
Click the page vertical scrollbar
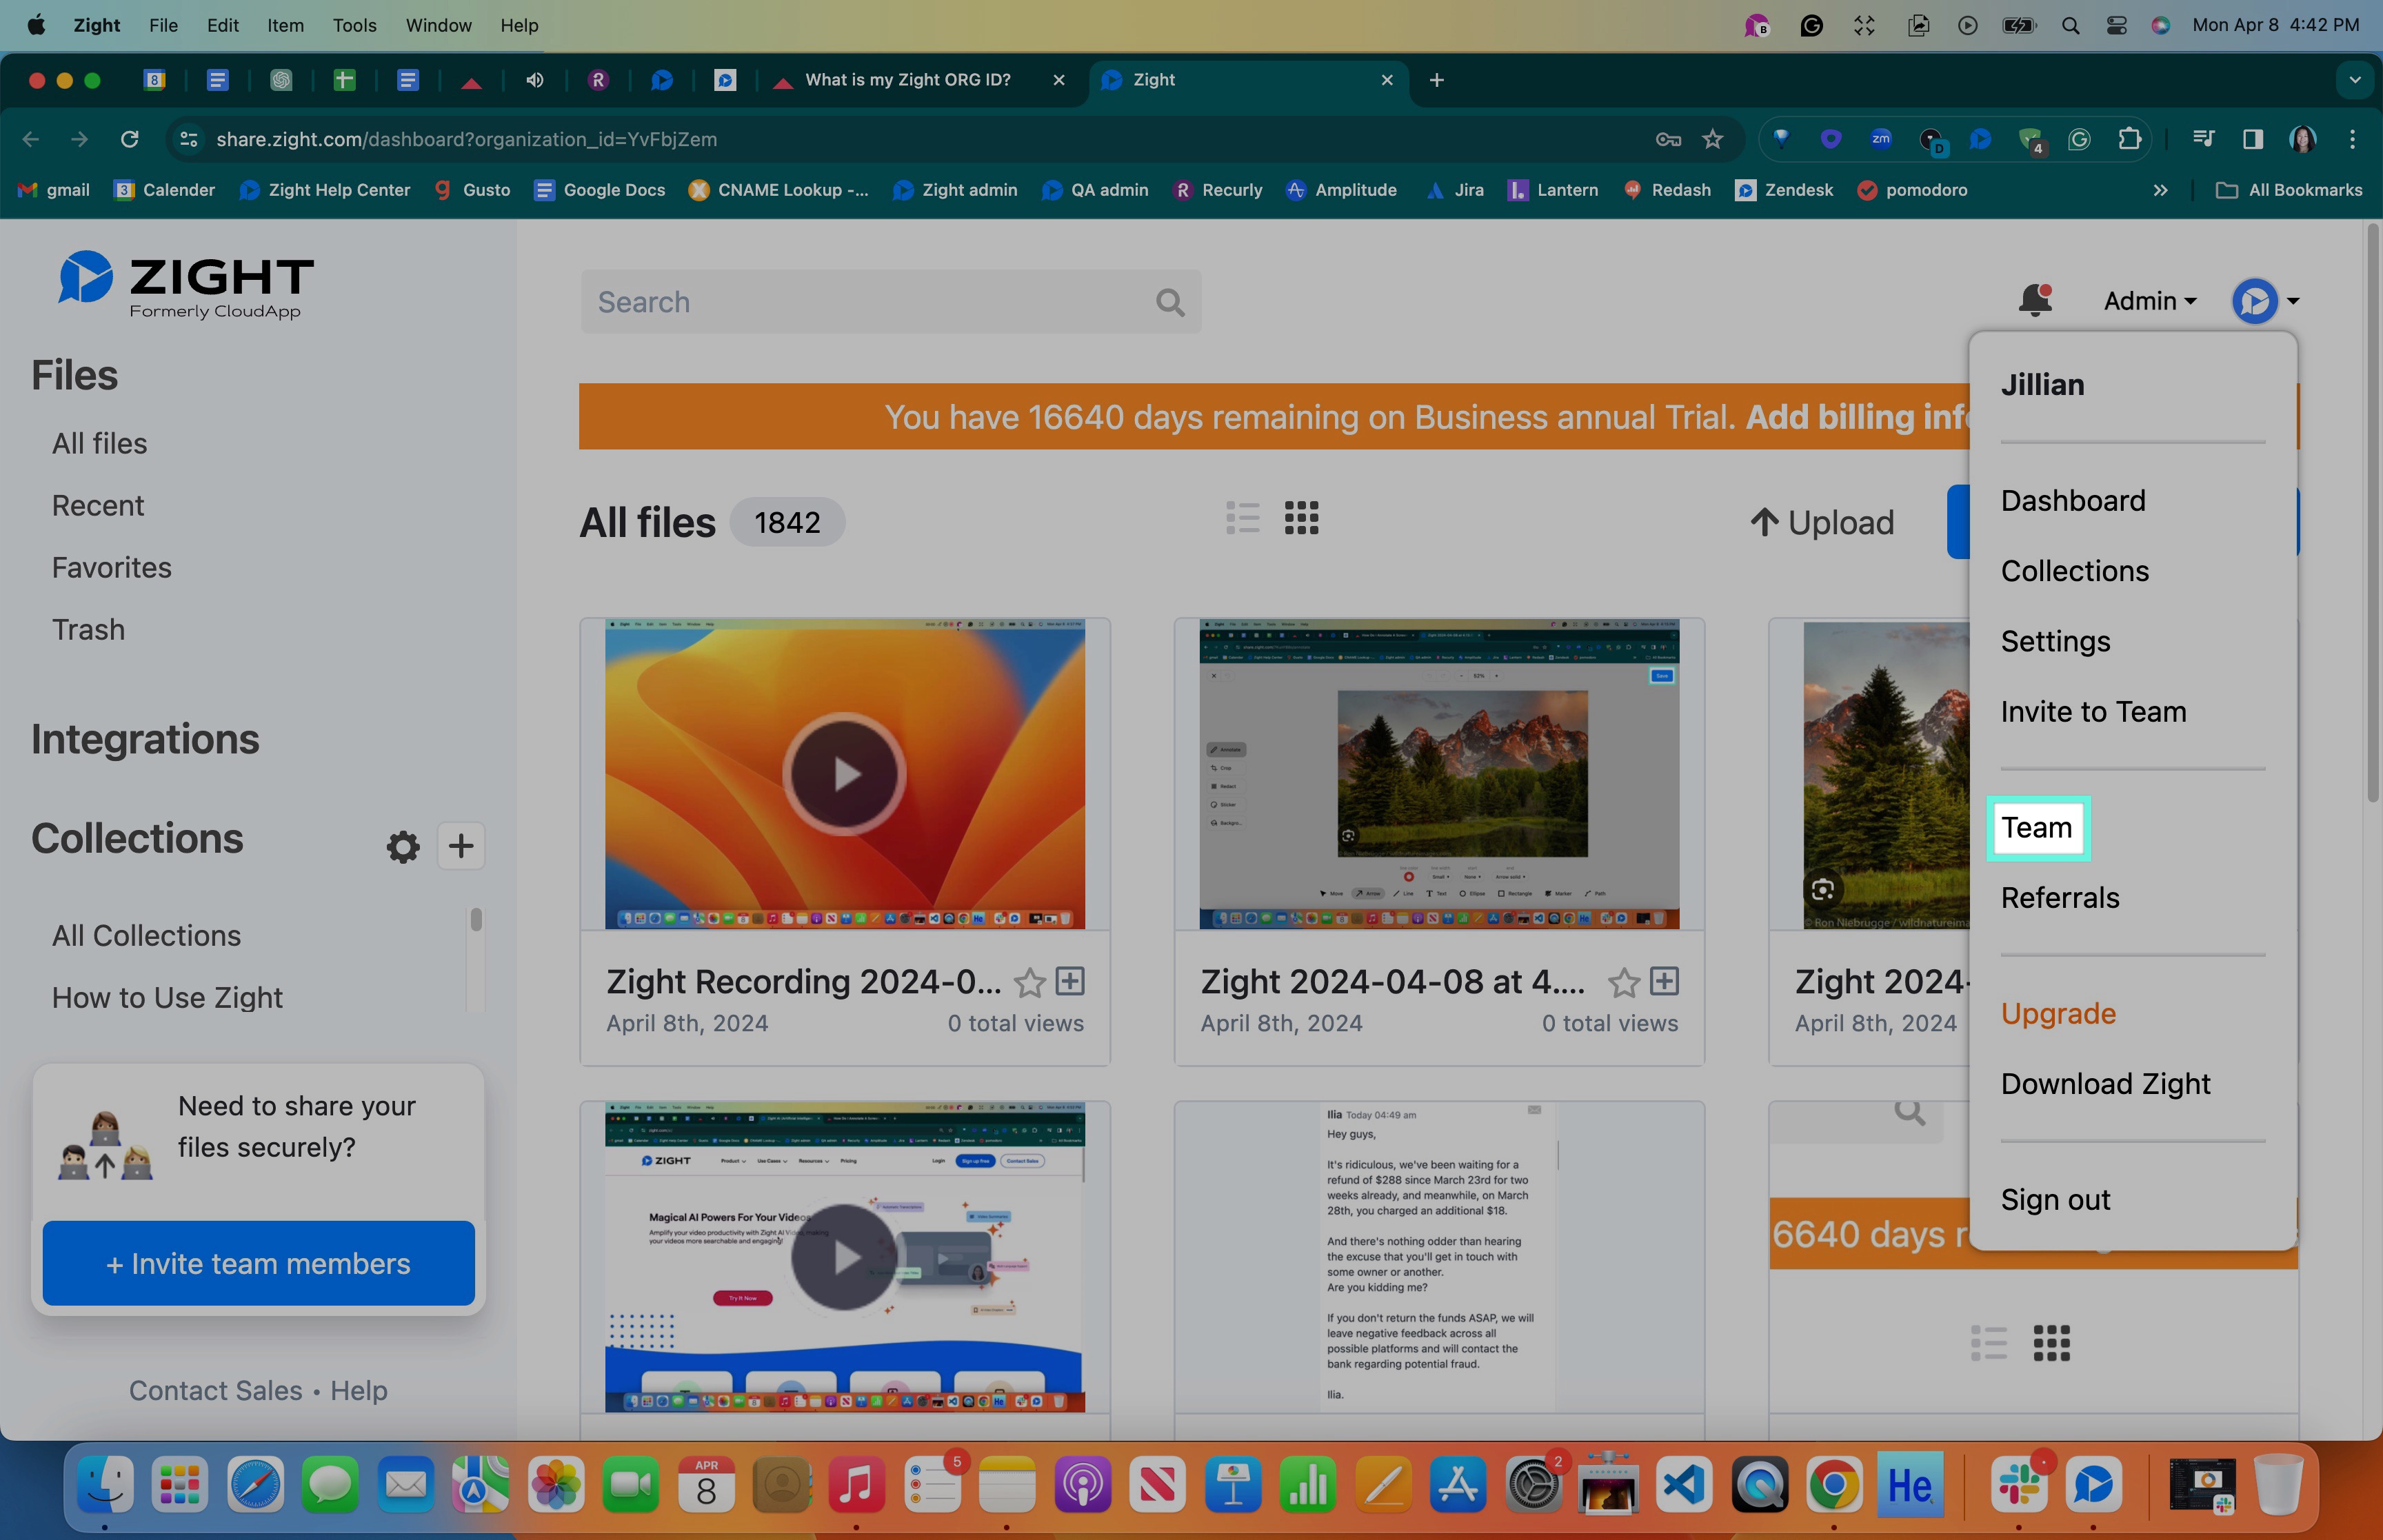pos(2374,514)
